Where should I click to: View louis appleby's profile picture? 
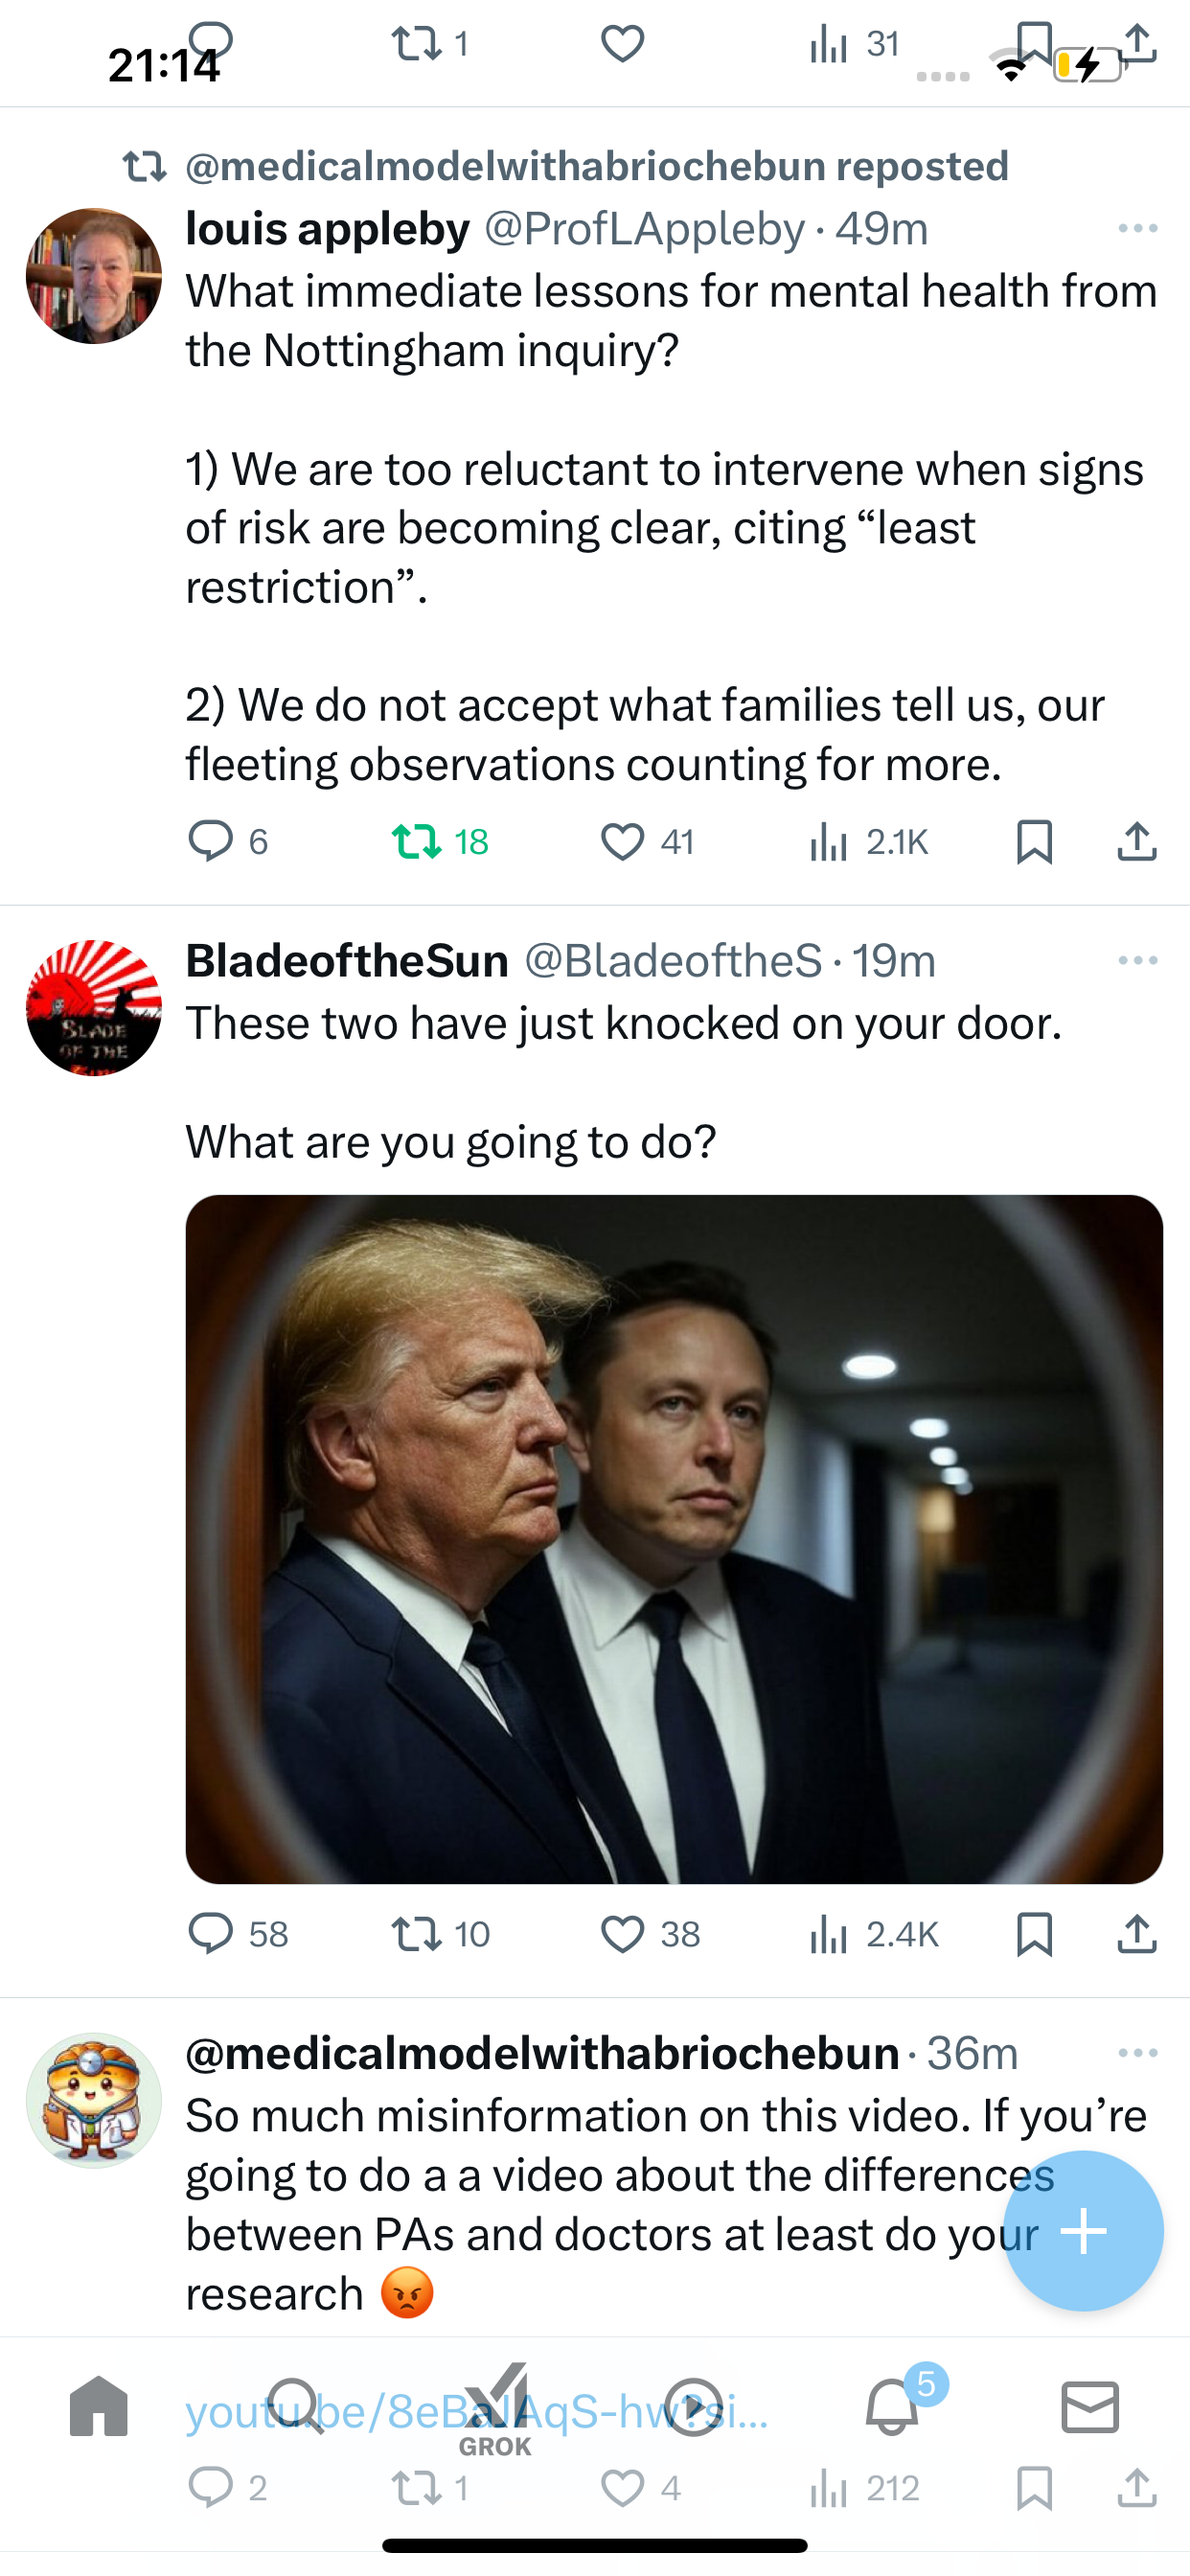point(94,276)
